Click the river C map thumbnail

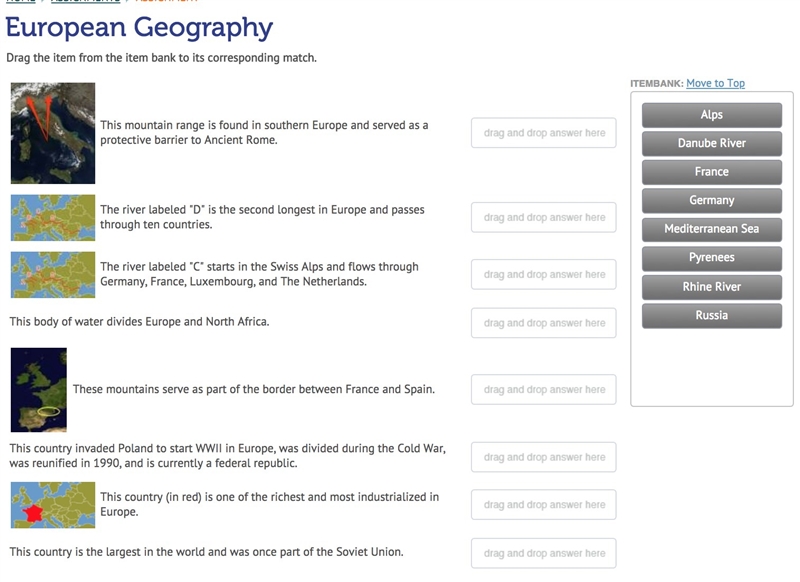point(53,274)
